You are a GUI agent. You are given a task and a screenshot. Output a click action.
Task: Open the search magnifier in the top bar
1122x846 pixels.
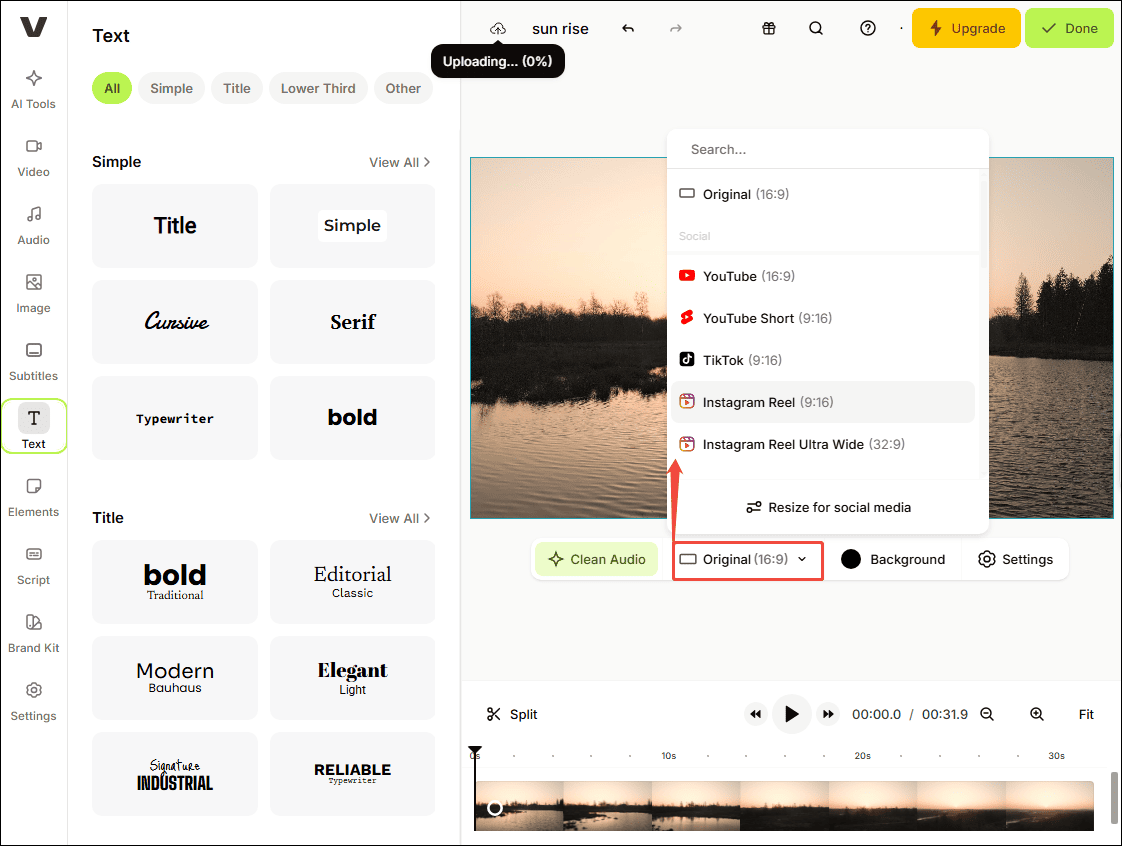click(816, 29)
